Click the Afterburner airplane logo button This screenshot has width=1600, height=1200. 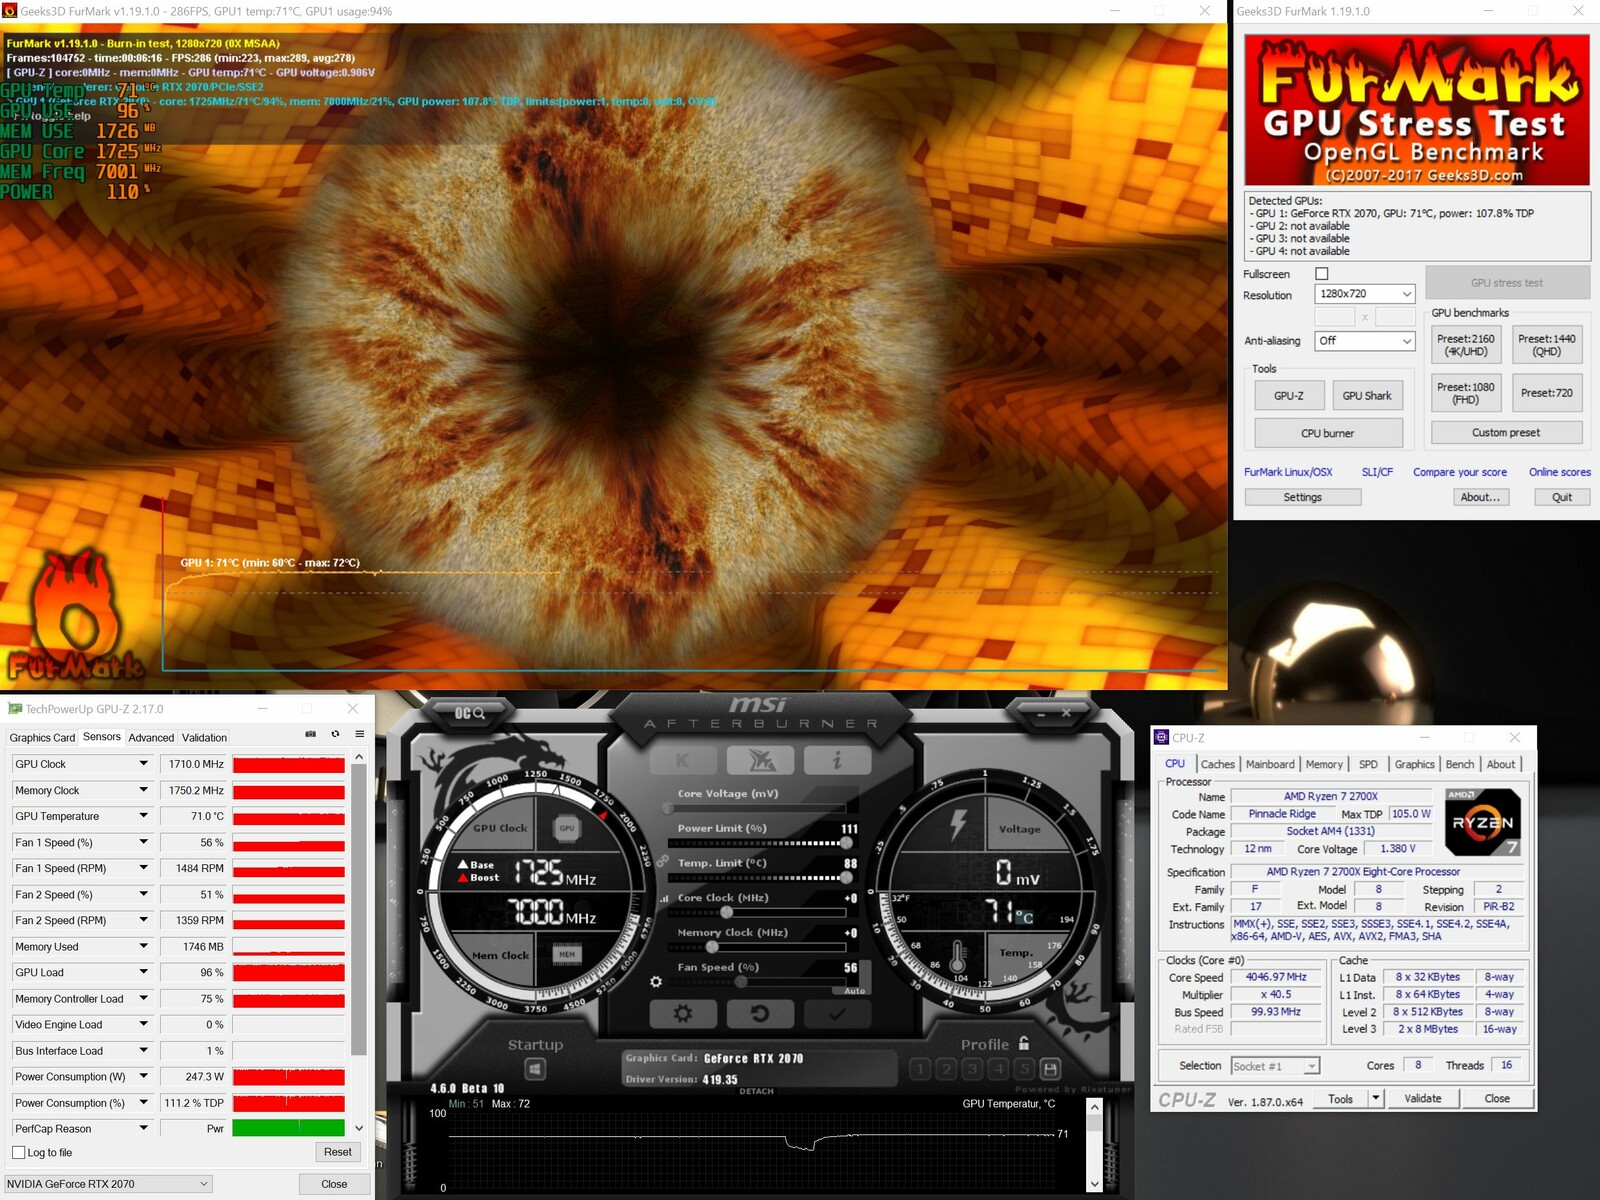(x=760, y=761)
